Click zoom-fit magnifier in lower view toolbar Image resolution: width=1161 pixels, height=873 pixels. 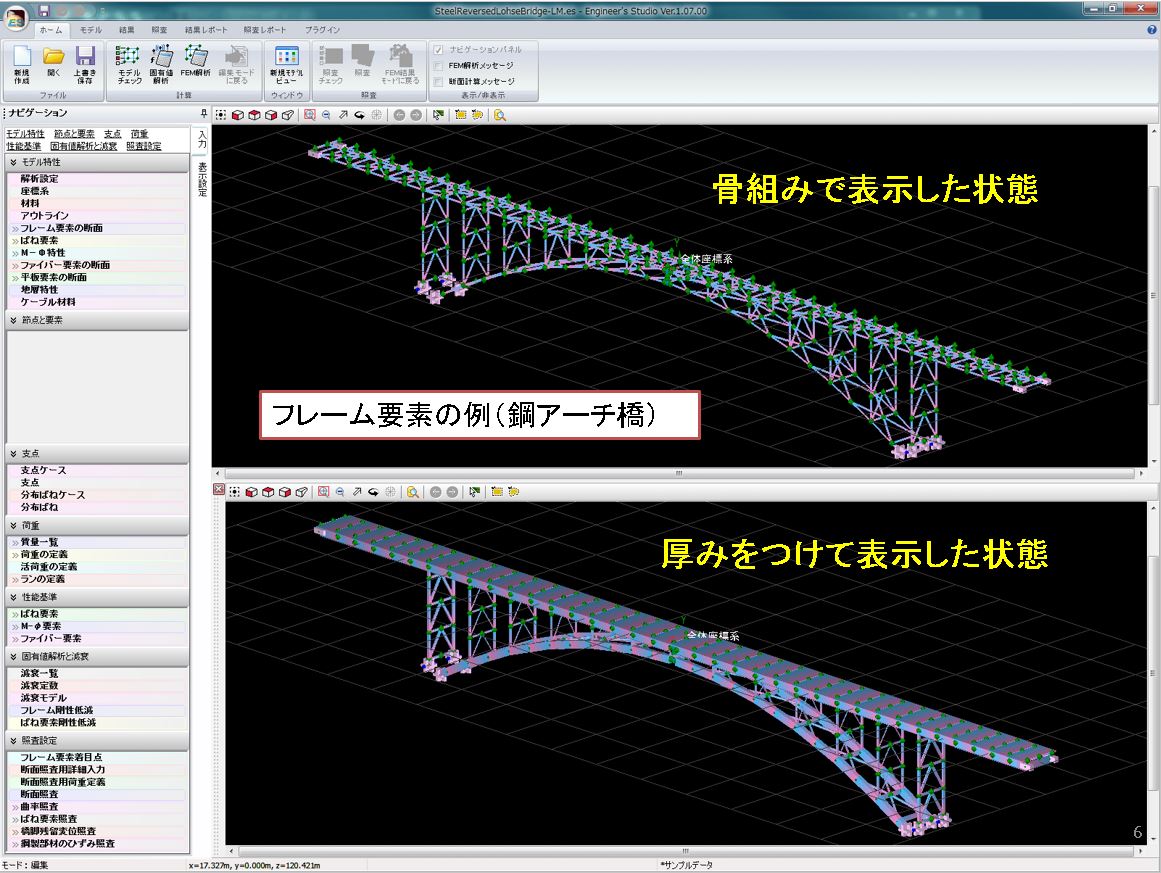tap(324, 492)
